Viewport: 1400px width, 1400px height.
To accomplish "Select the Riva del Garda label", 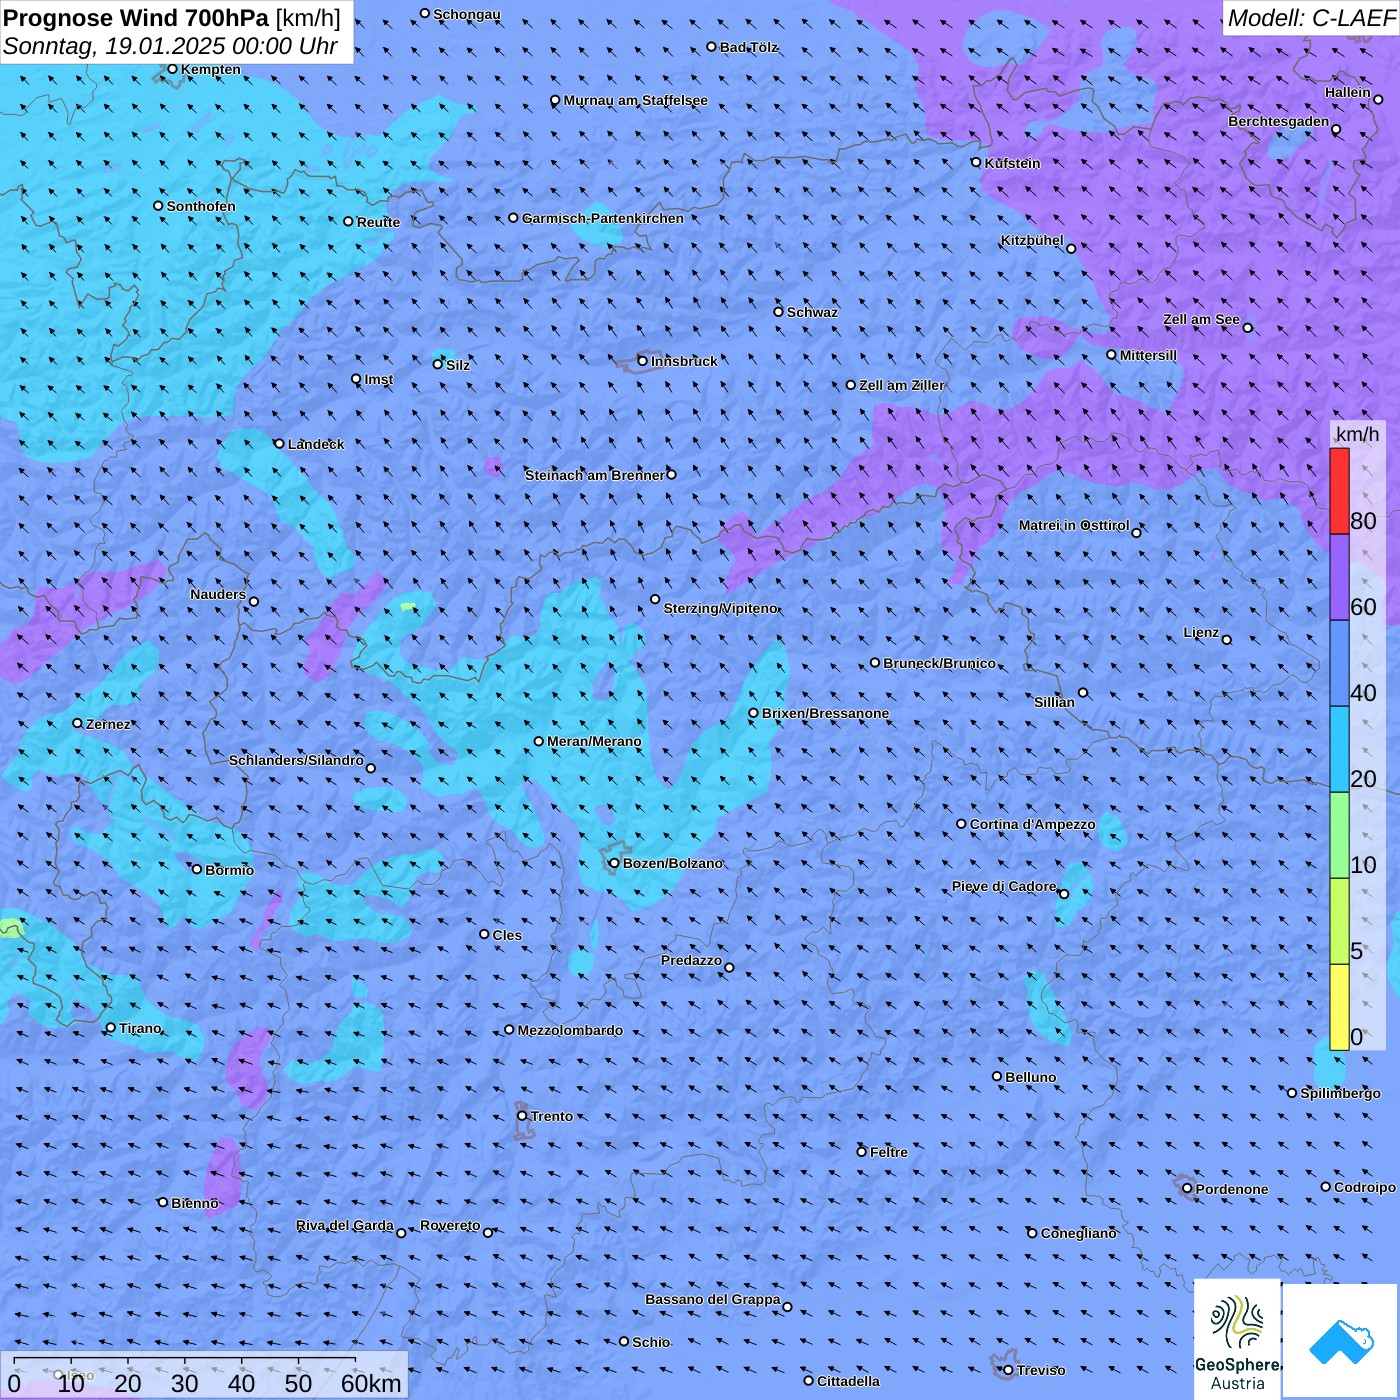I will pyautogui.click(x=345, y=1225).
